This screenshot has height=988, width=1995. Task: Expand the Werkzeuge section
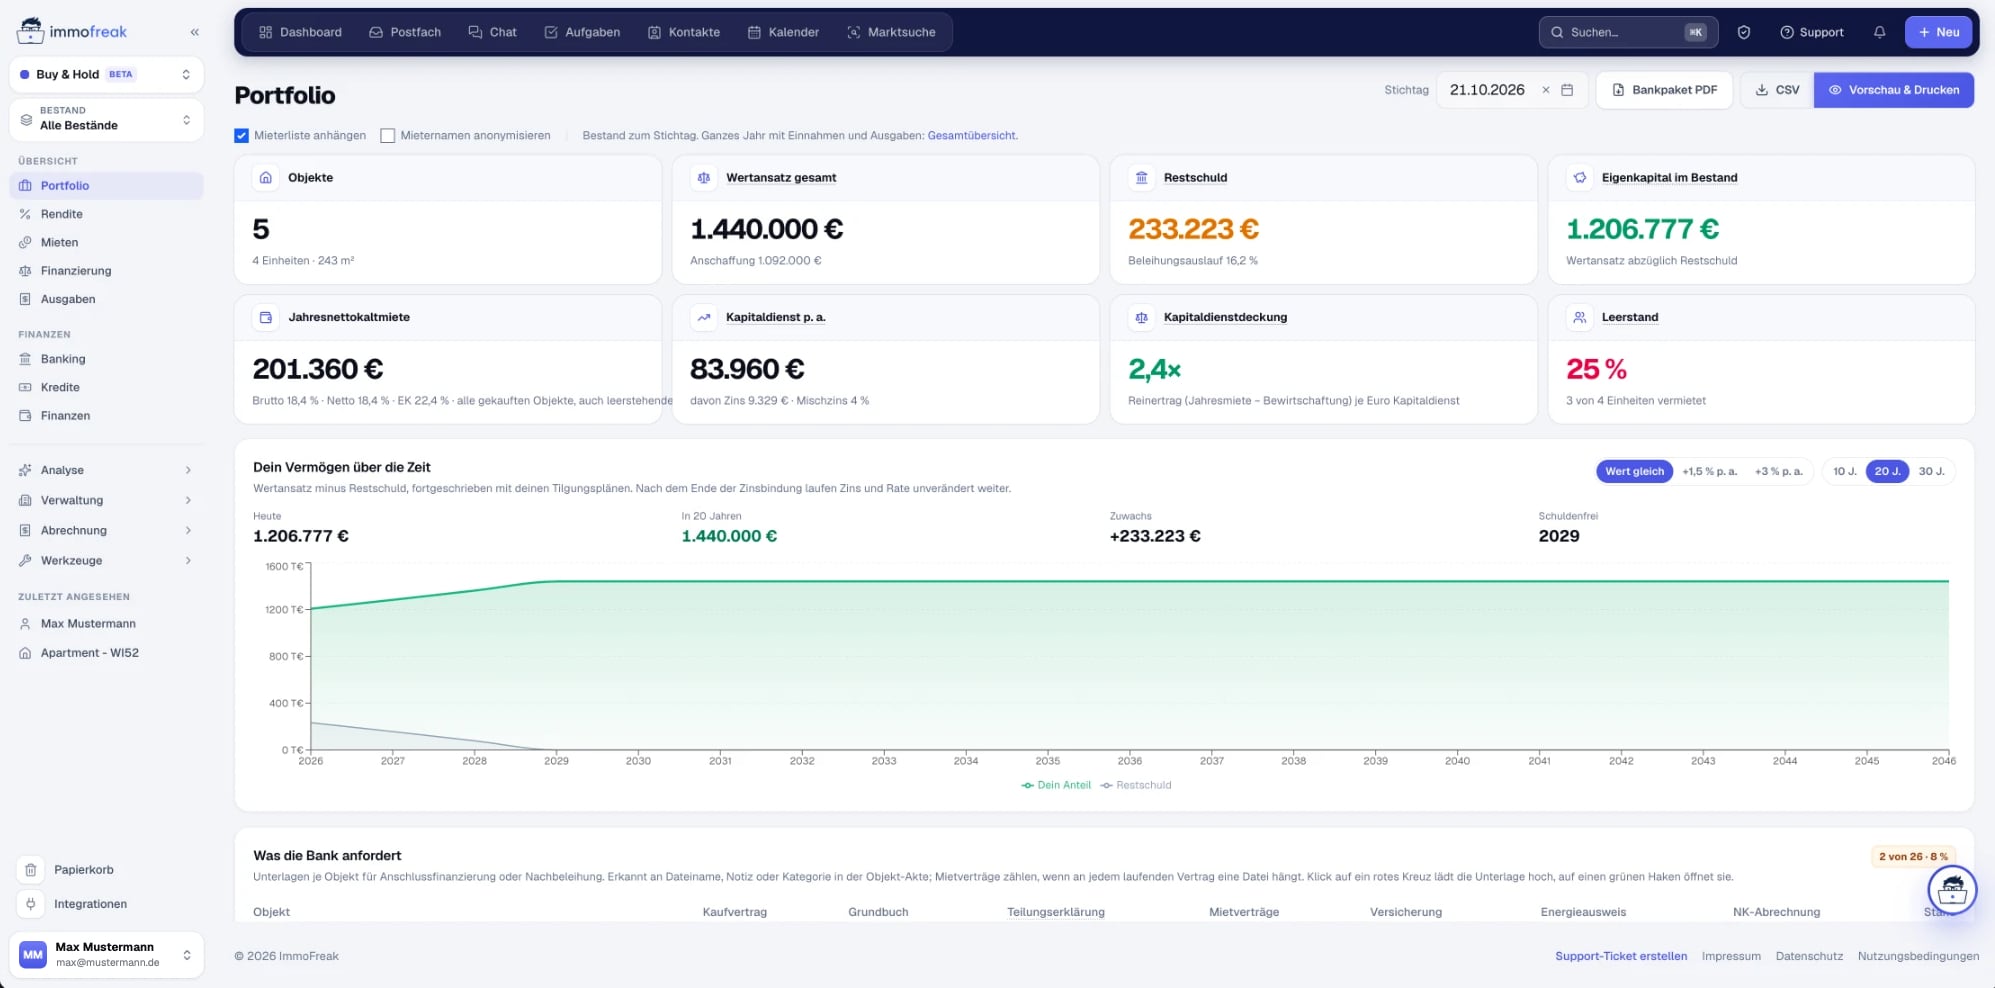click(106, 560)
